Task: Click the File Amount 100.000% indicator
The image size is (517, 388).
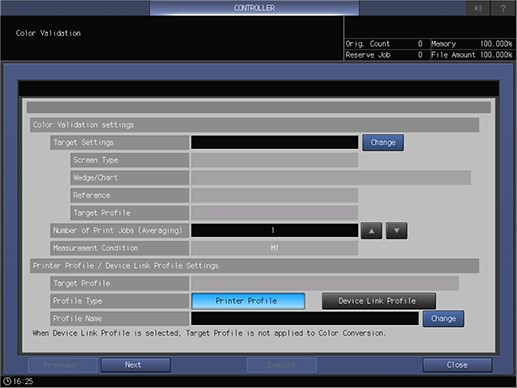Action: [x=472, y=55]
